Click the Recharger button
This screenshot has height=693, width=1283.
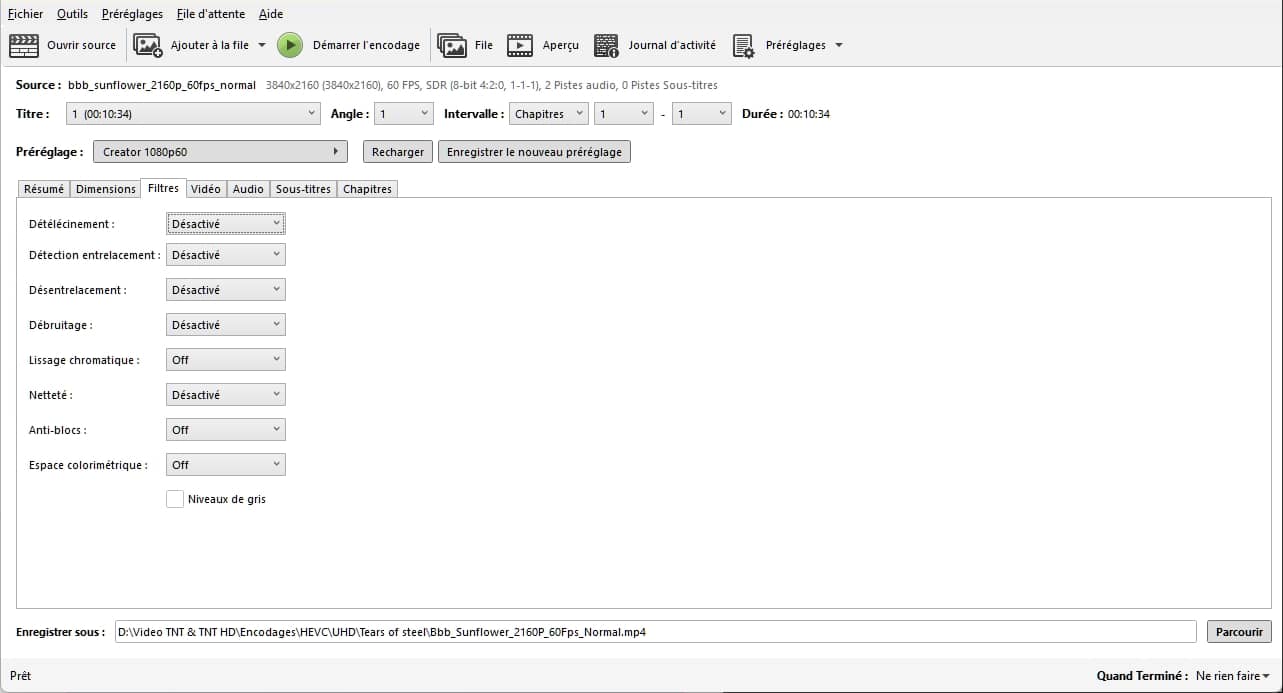398,152
